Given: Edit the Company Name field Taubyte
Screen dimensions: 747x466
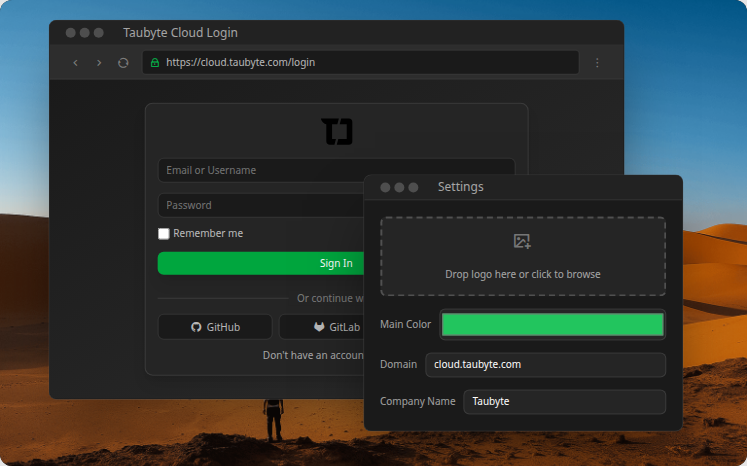Looking at the screenshot, I should tap(564, 402).
